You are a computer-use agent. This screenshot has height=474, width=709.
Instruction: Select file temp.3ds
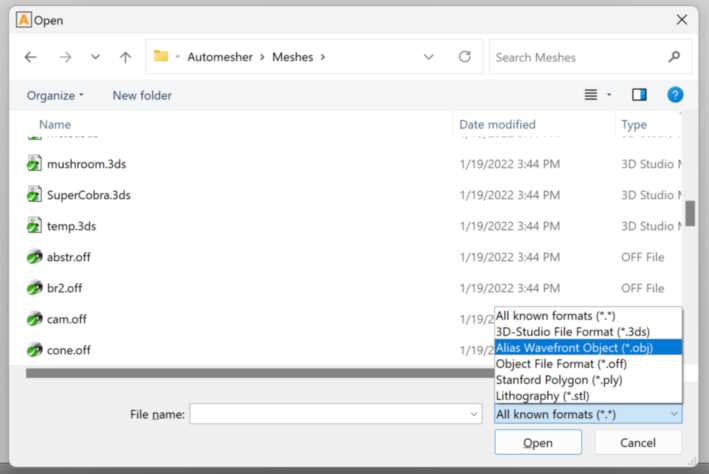71,226
